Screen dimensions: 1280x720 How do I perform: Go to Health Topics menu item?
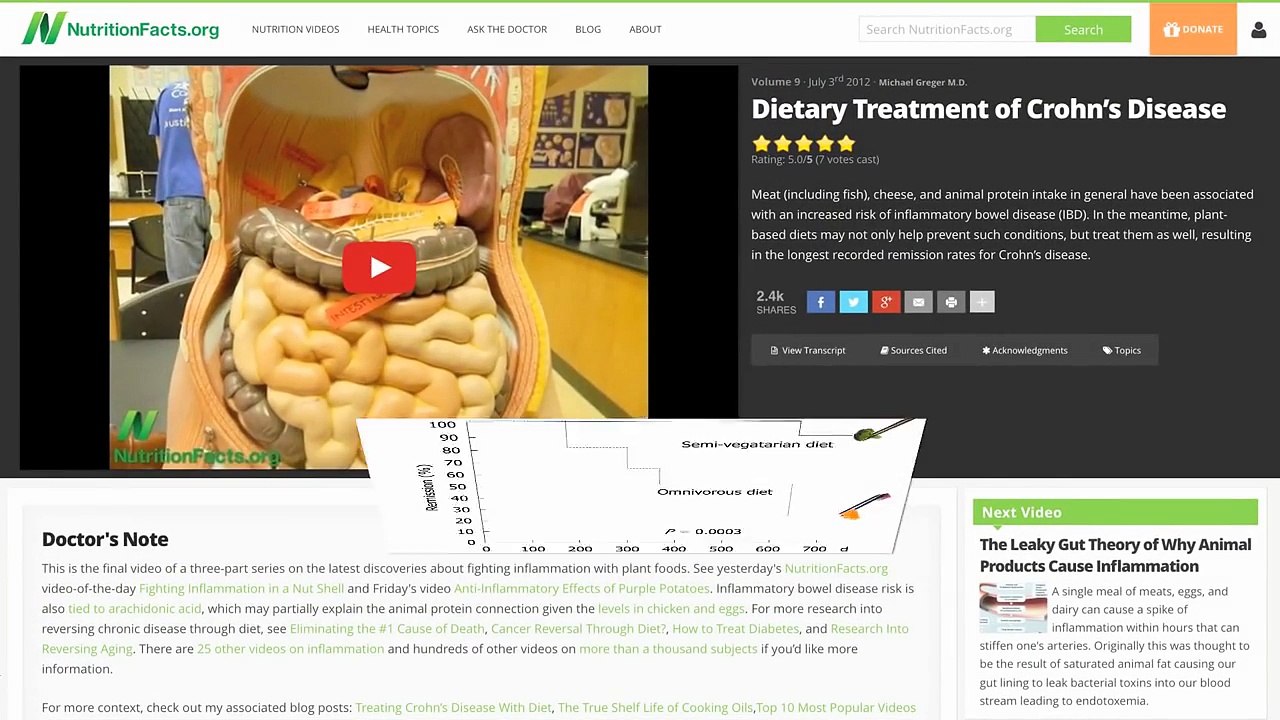(x=403, y=29)
